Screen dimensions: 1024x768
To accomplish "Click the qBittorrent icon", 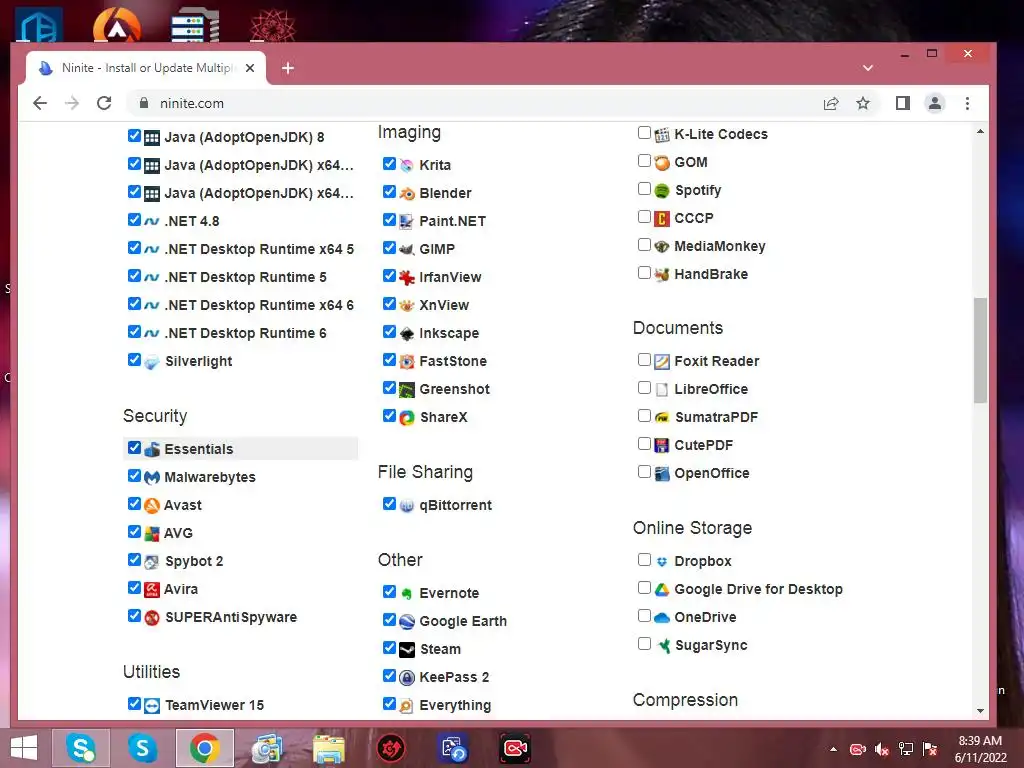I will [407, 505].
